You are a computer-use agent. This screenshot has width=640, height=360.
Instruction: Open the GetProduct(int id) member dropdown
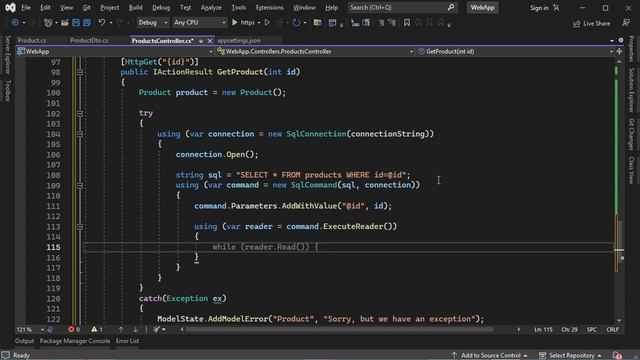(x=515, y=51)
